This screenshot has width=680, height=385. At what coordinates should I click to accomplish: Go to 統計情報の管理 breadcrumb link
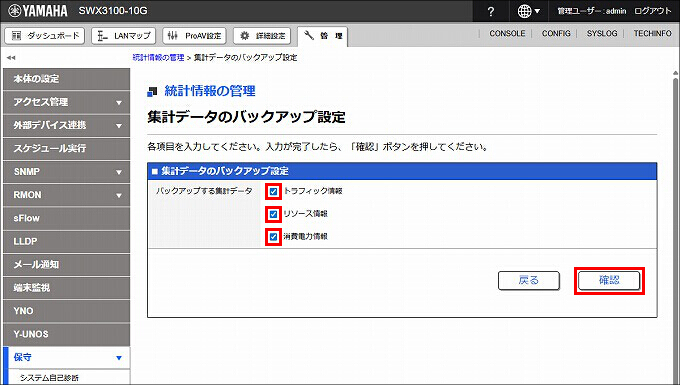tap(158, 57)
